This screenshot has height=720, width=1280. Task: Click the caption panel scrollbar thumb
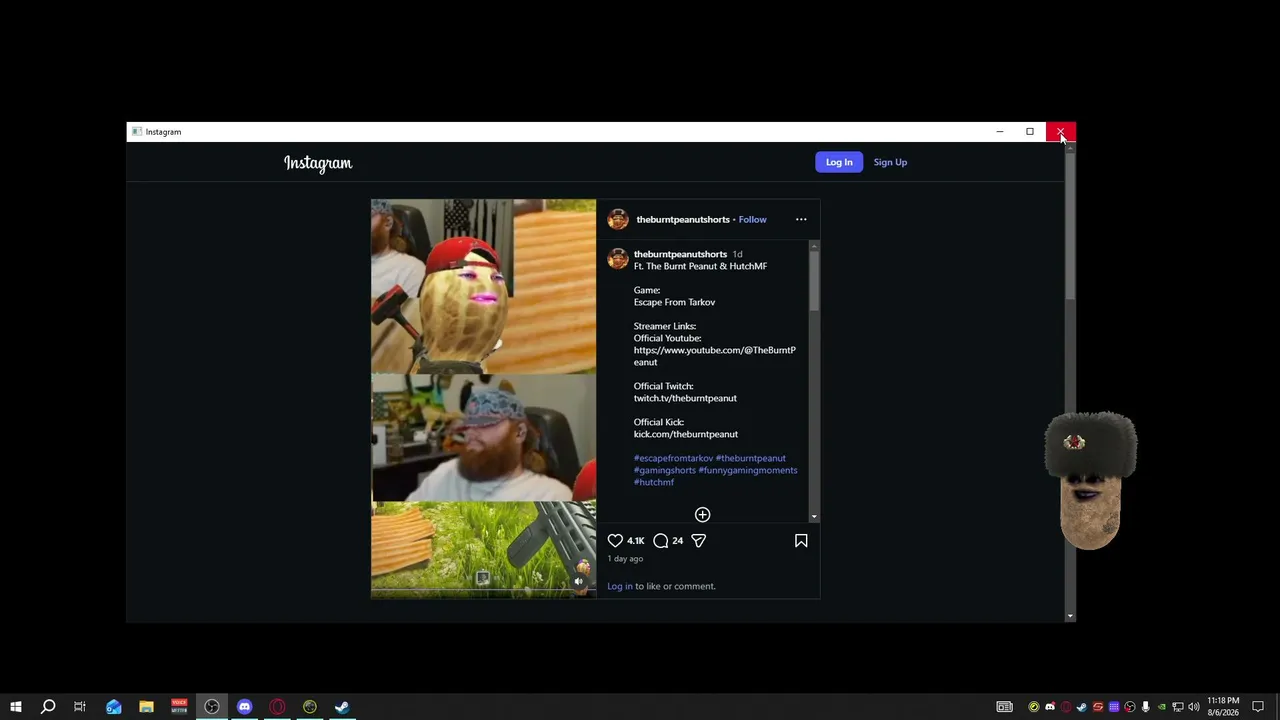pos(814,280)
